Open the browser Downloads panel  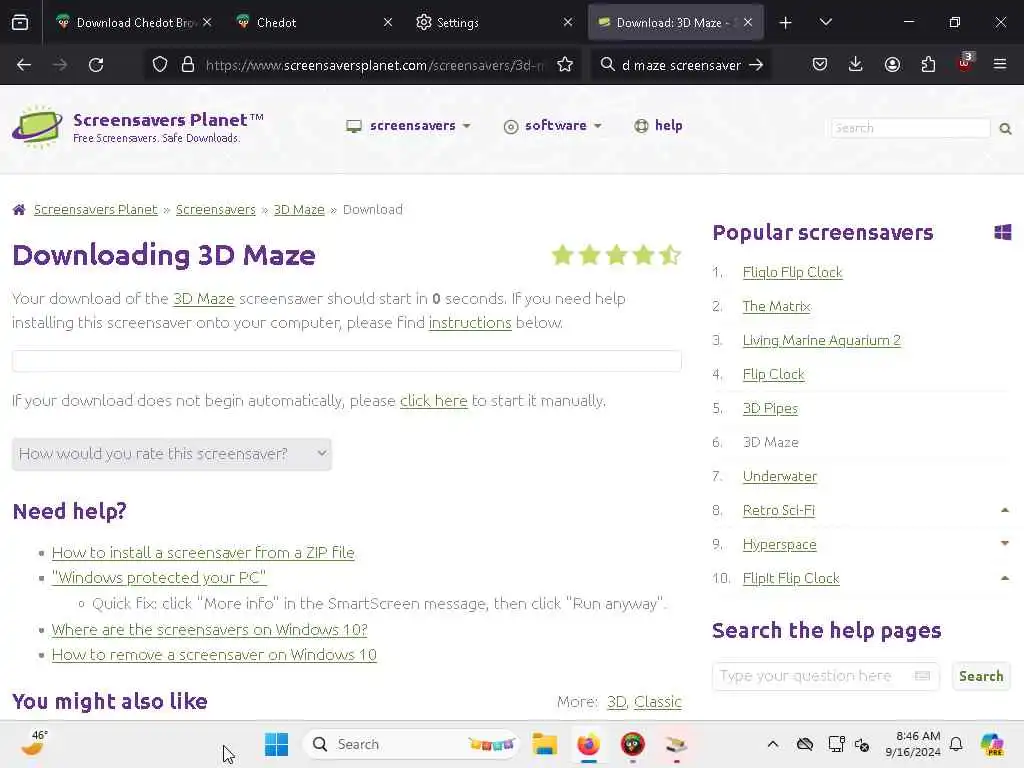coord(856,64)
